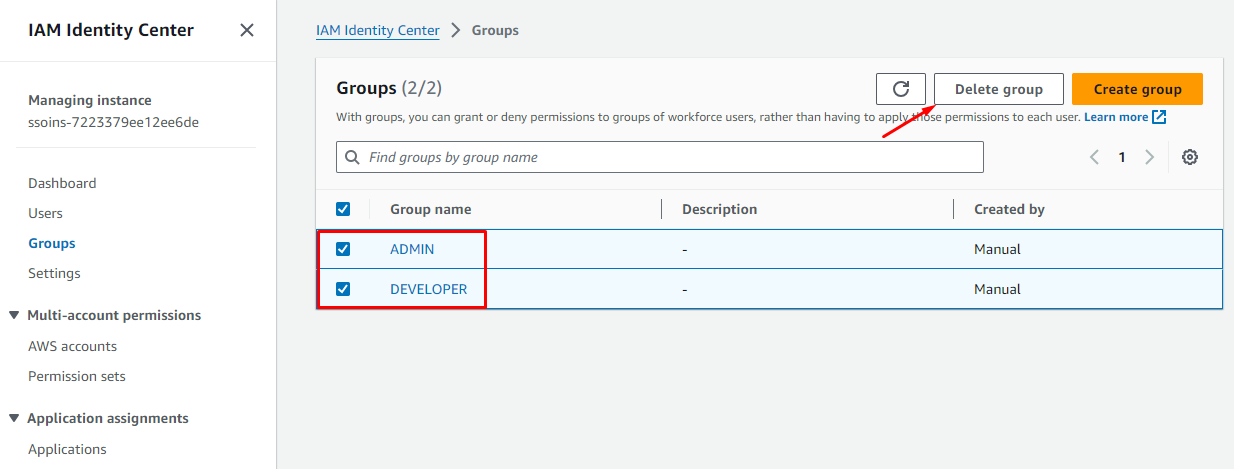Collapse Multi-account permissions section
This screenshot has width=1234, height=469.
point(14,315)
